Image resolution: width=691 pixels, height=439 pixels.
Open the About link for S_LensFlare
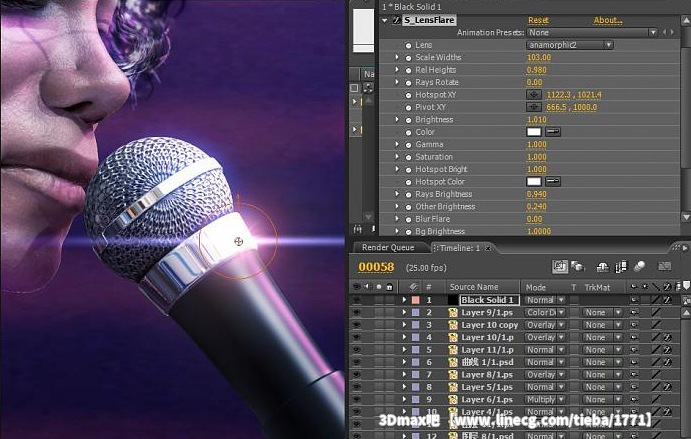click(x=608, y=20)
